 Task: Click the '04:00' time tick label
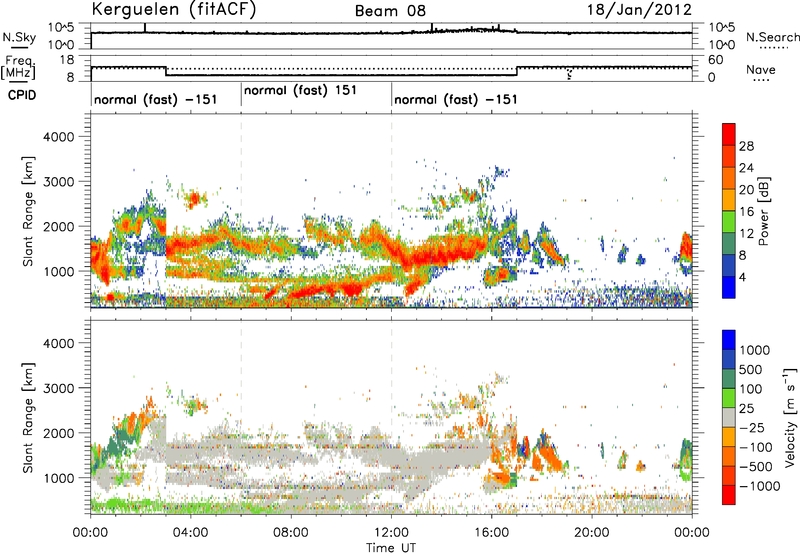point(190,532)
